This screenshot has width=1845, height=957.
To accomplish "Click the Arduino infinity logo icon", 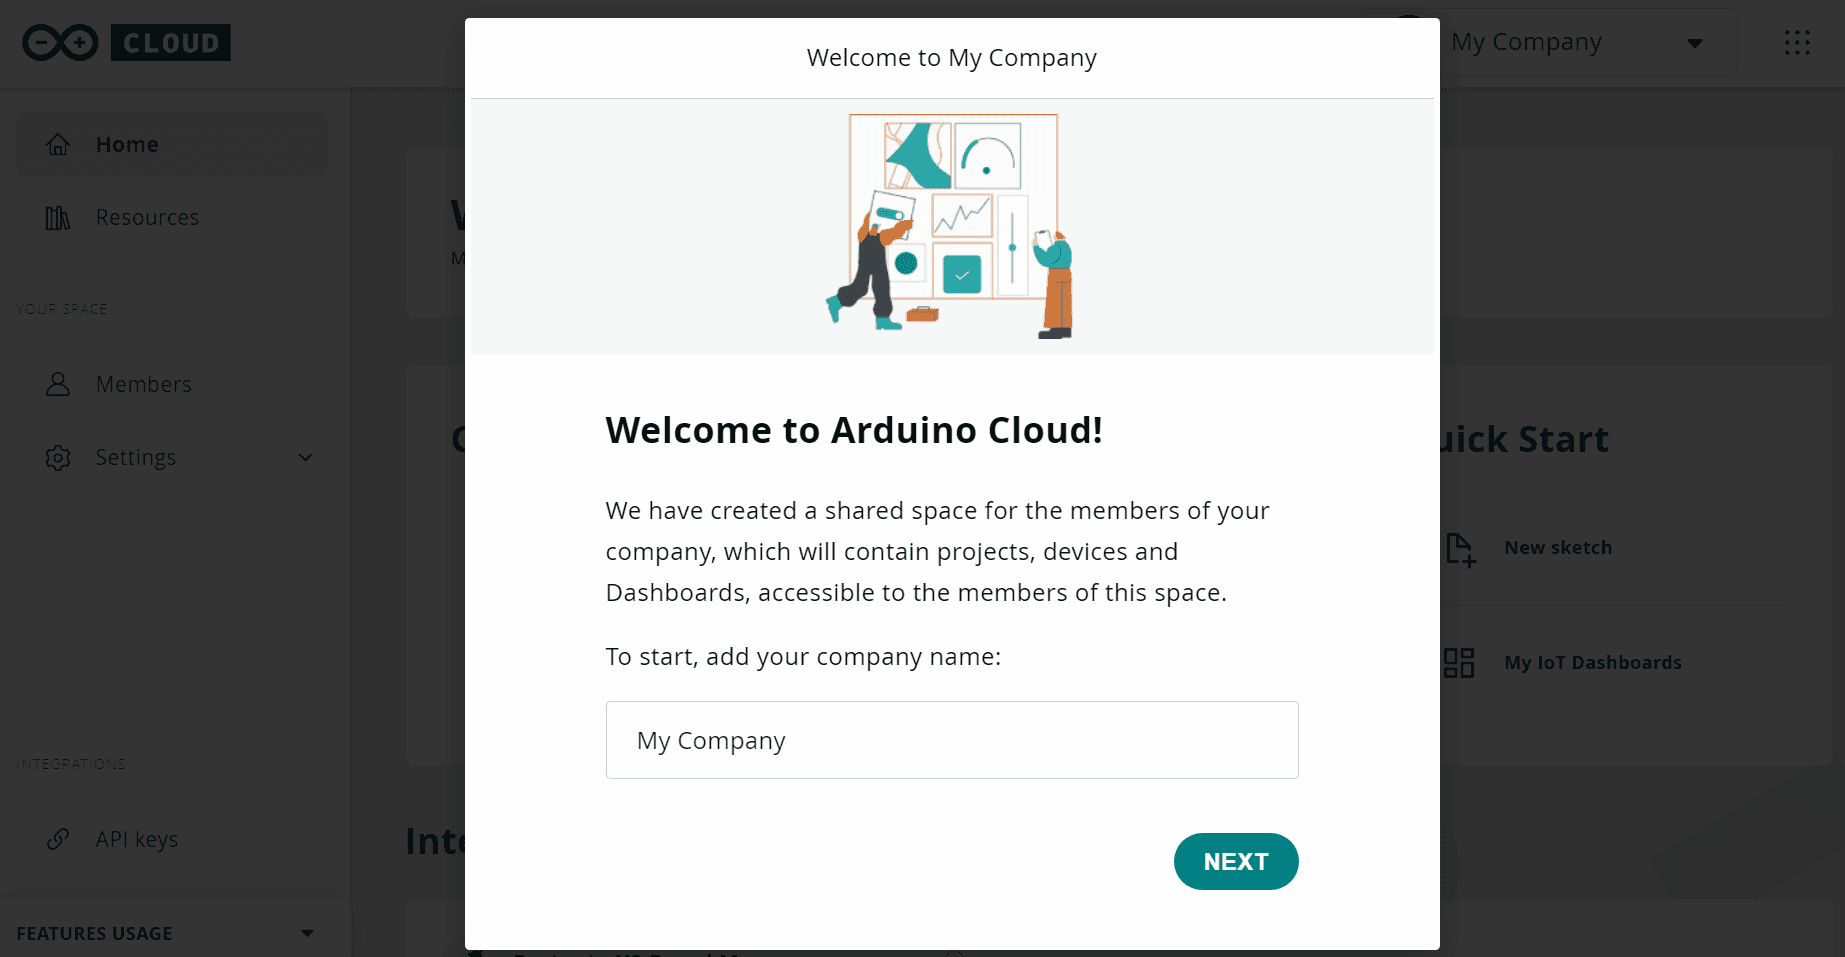I will pyautogui.click(x=60, y=43).
